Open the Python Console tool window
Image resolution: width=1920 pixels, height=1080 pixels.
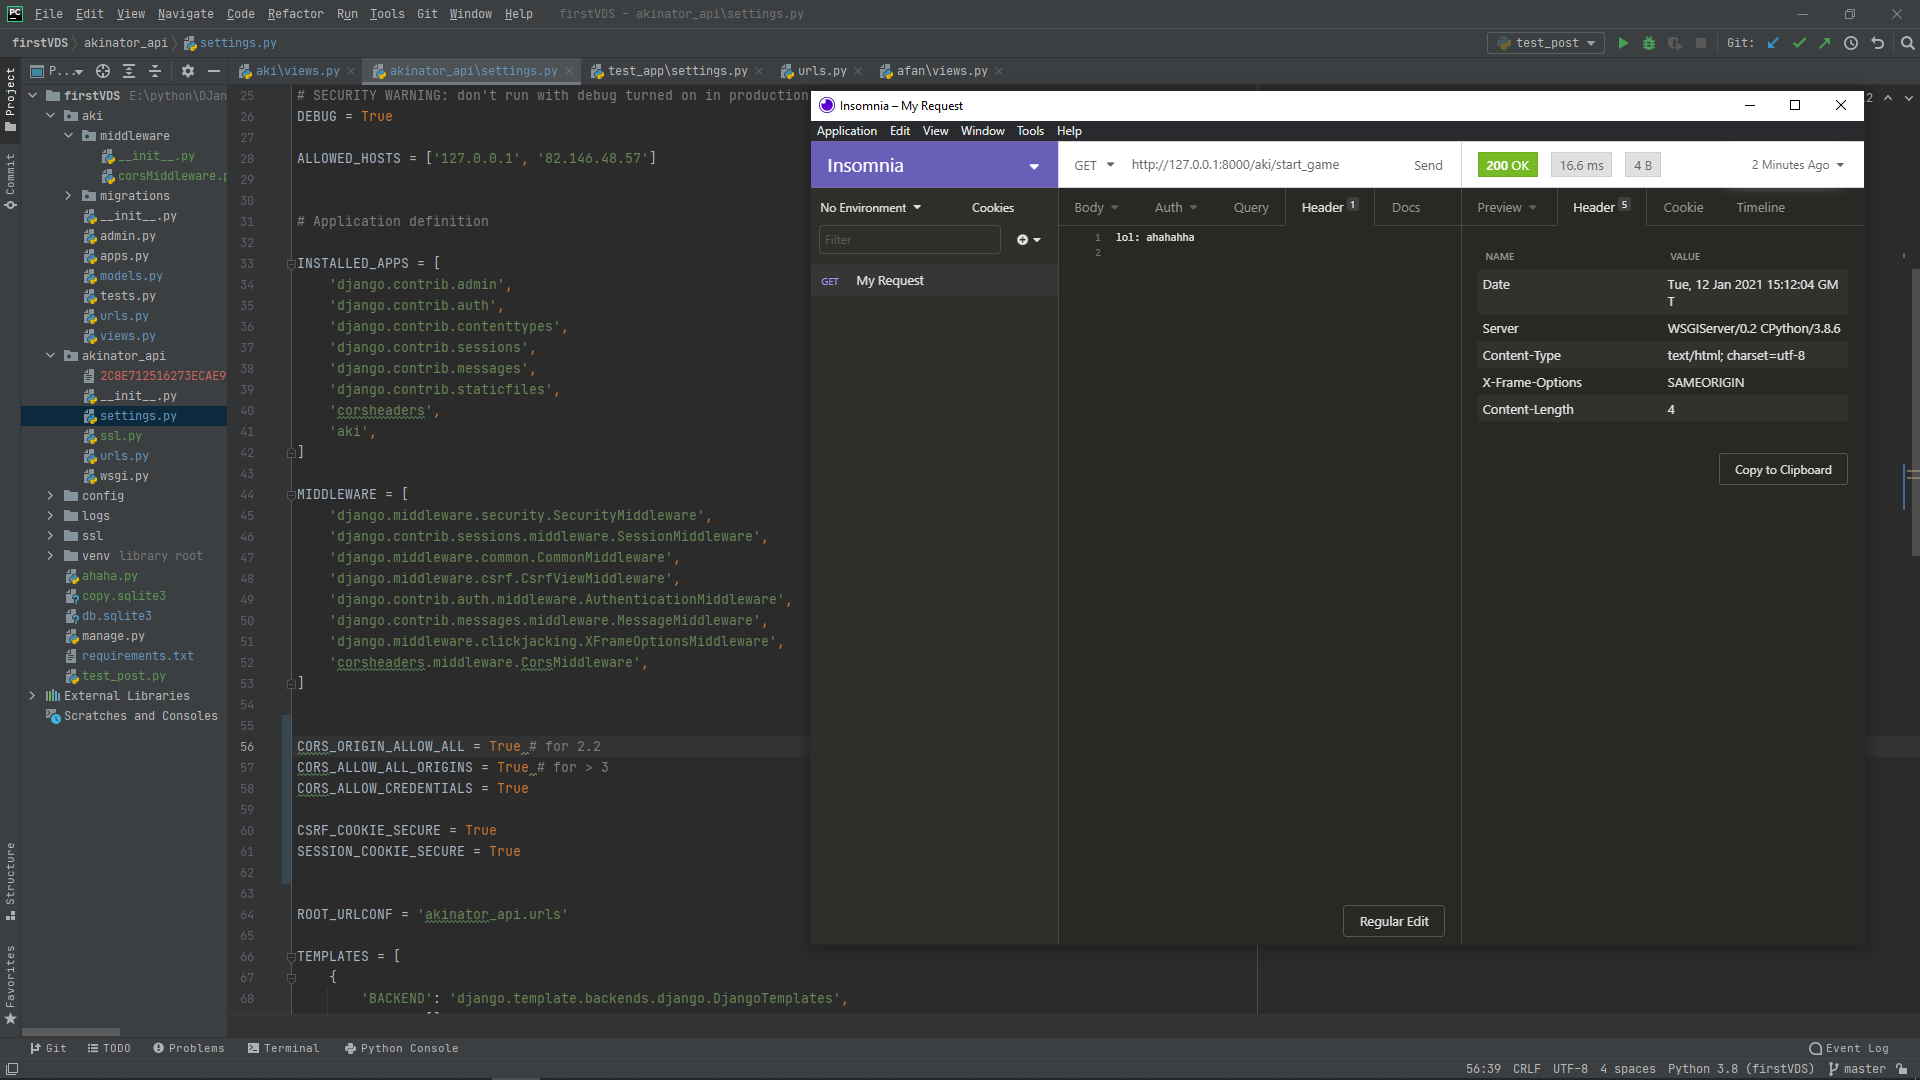pyautogui.click(x=401, y=1048)
